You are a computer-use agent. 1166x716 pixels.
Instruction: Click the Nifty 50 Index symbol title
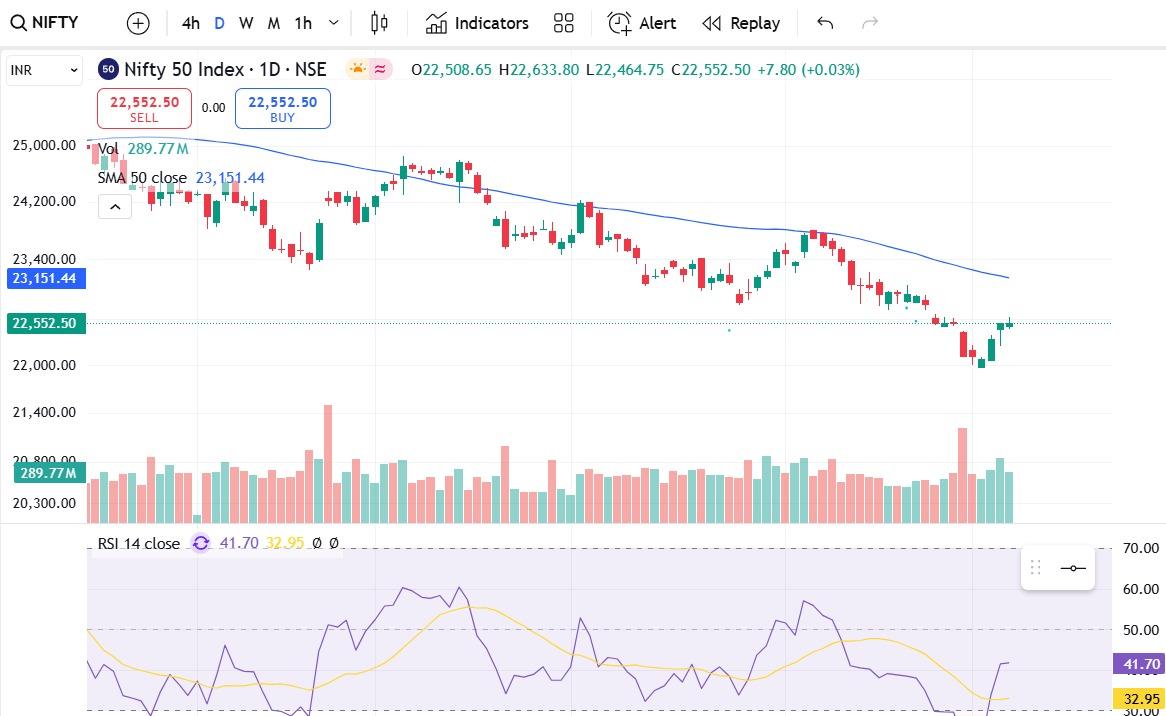[x=225, y=70]
